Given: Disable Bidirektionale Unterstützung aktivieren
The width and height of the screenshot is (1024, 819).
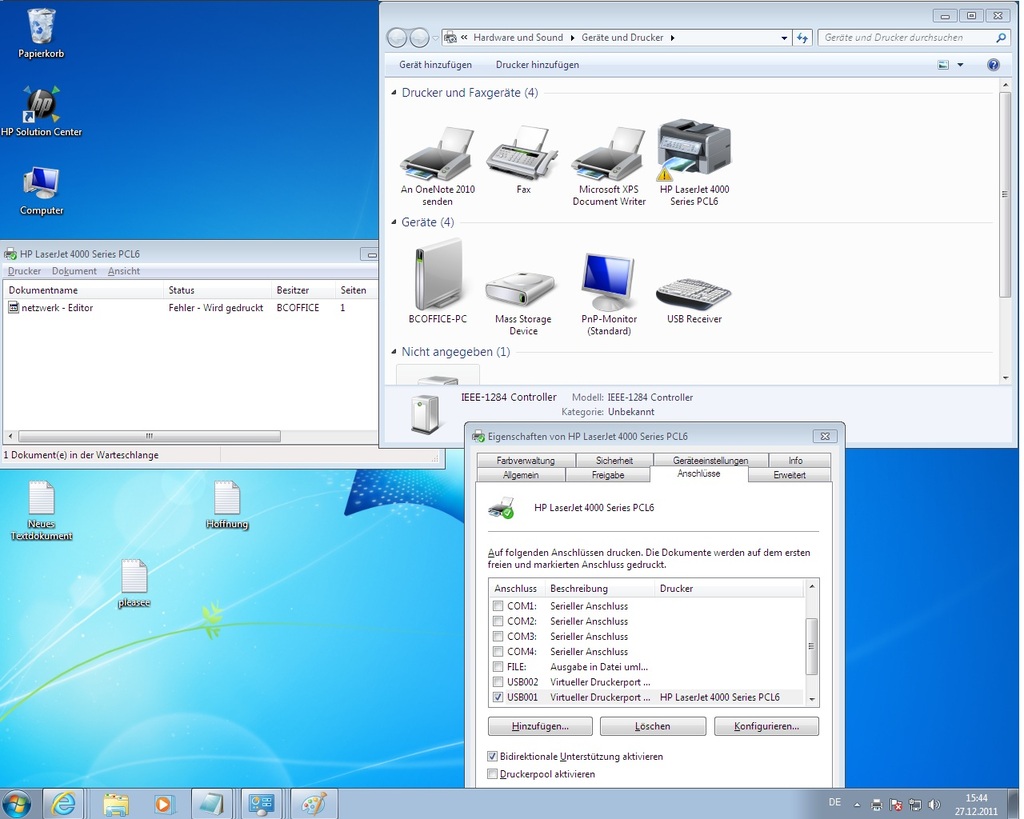Looking at the screenshot, I should pos(492,756).
